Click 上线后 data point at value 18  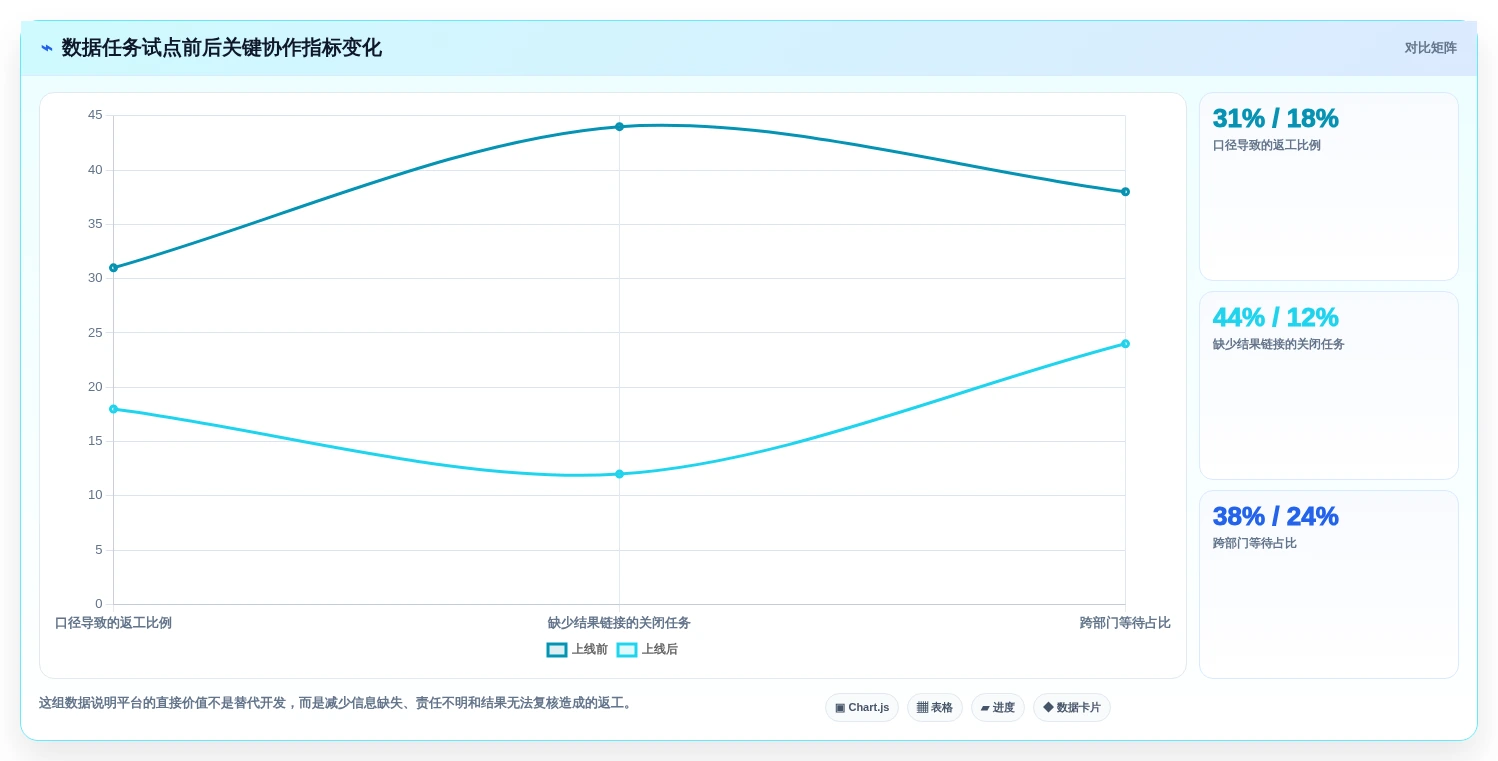[x=113, y=409]
